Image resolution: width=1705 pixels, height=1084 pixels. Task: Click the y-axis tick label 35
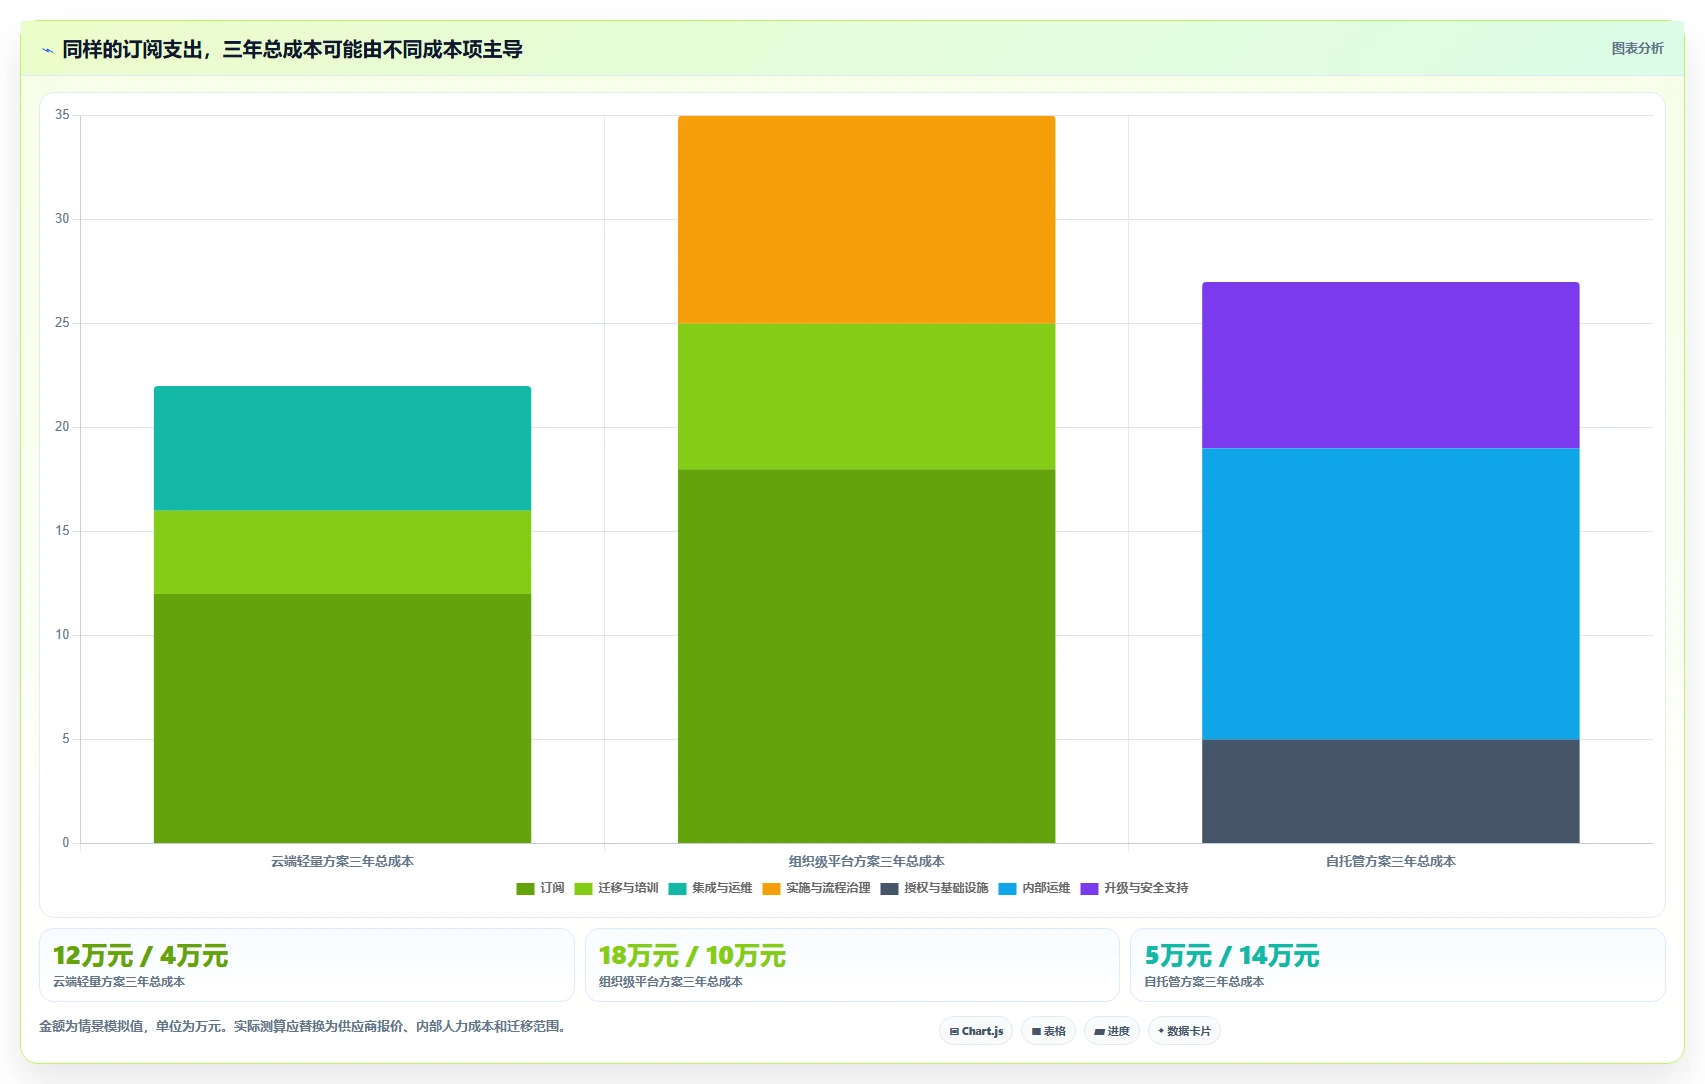click(62, 115)
